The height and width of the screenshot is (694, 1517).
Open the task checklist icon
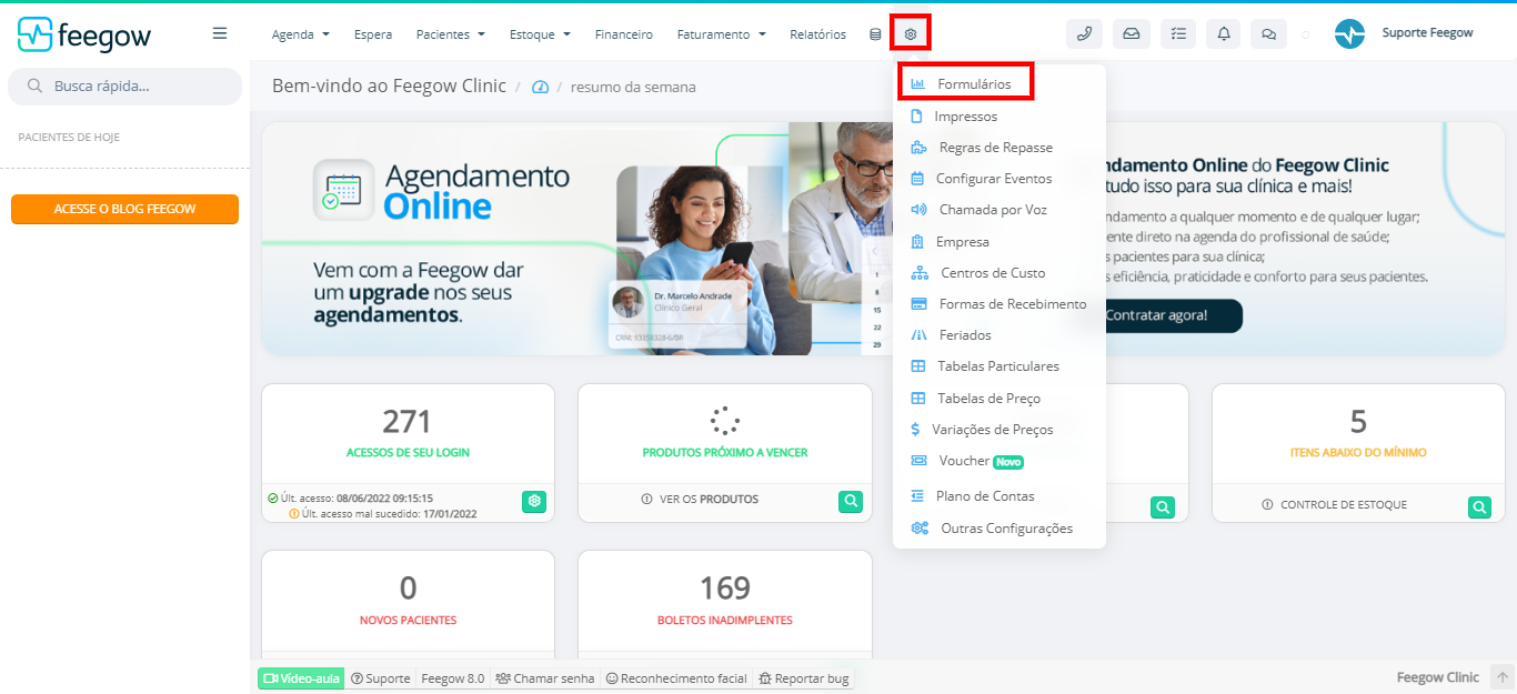pyautogui.click(x=1178, y=34)
